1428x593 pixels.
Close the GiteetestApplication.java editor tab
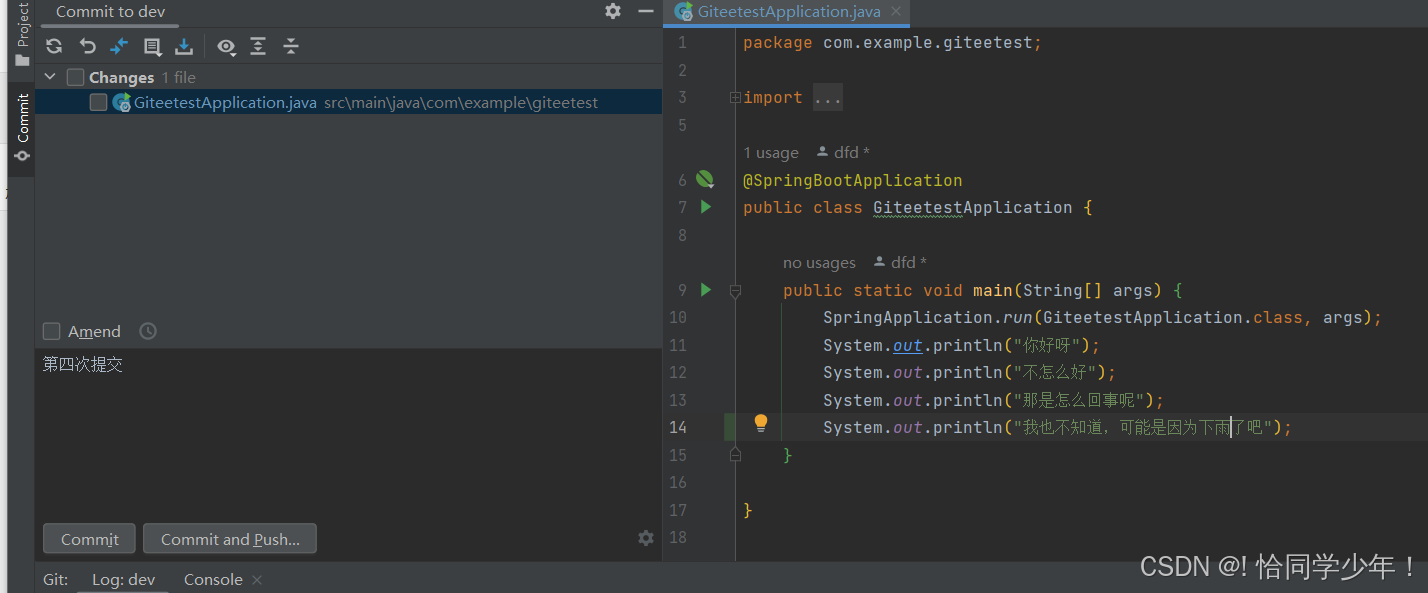[x=896, y=12]
